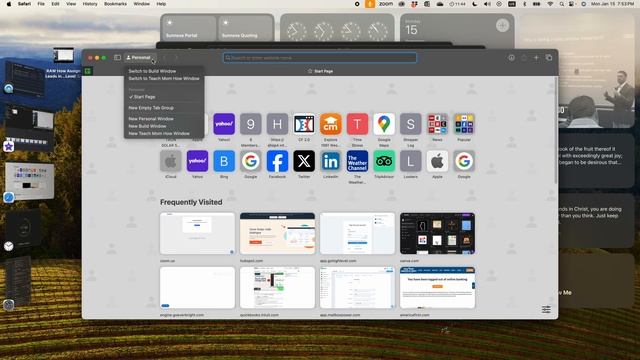Open the americafirst.com thumbnail

tap(437, 288)
